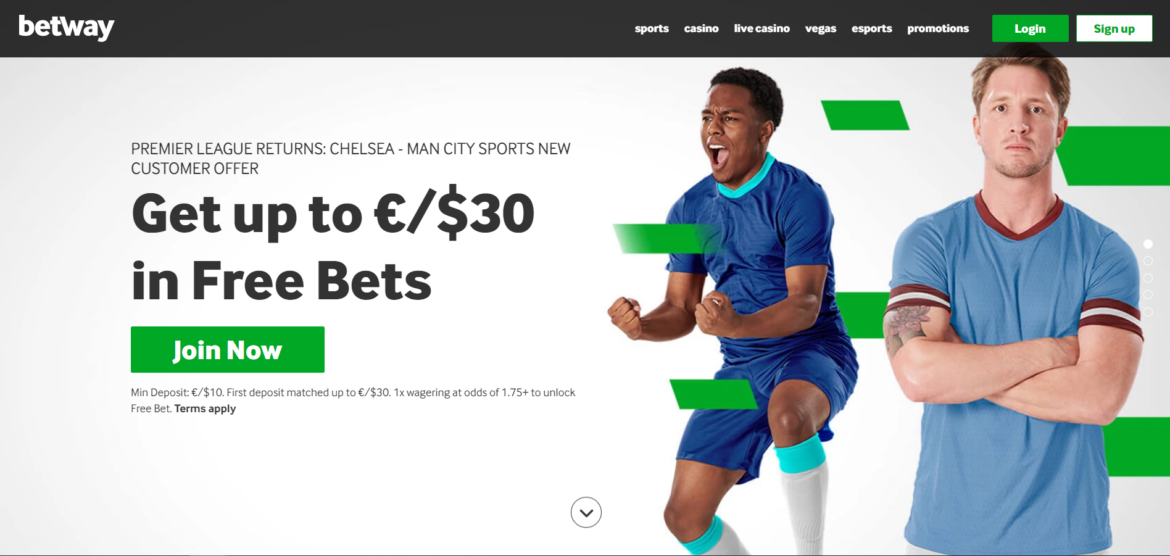1170x556 pixels.
Task: Select the fifth carousel slide dot
Action: click(x=1148, y=312)
